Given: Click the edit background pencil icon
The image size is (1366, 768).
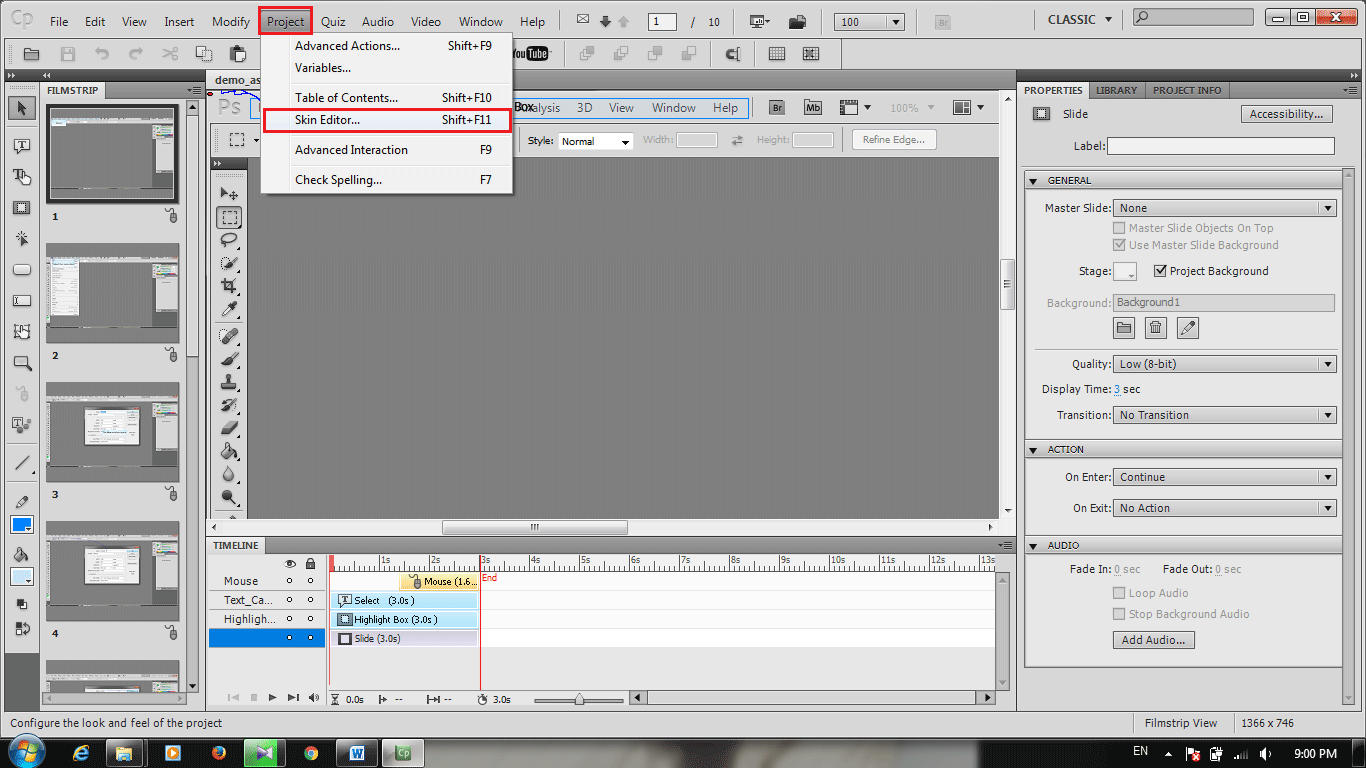Looking at the screenshot, I should click(x=1187, y=327).
